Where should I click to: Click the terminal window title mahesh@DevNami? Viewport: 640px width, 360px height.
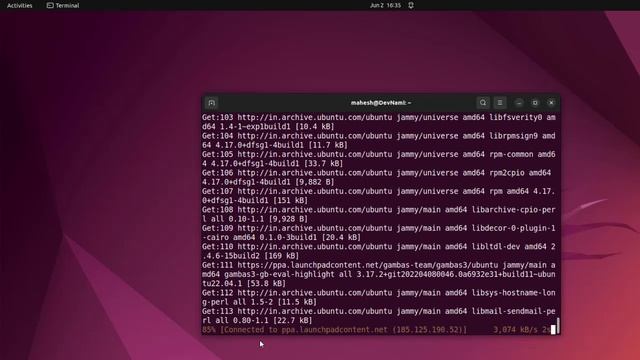[x=381, y=103]
